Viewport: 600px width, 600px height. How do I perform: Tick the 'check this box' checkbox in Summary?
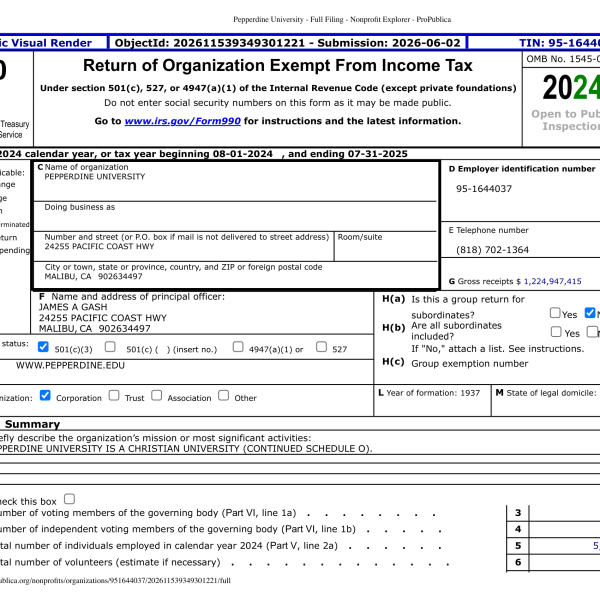point(69,499)
